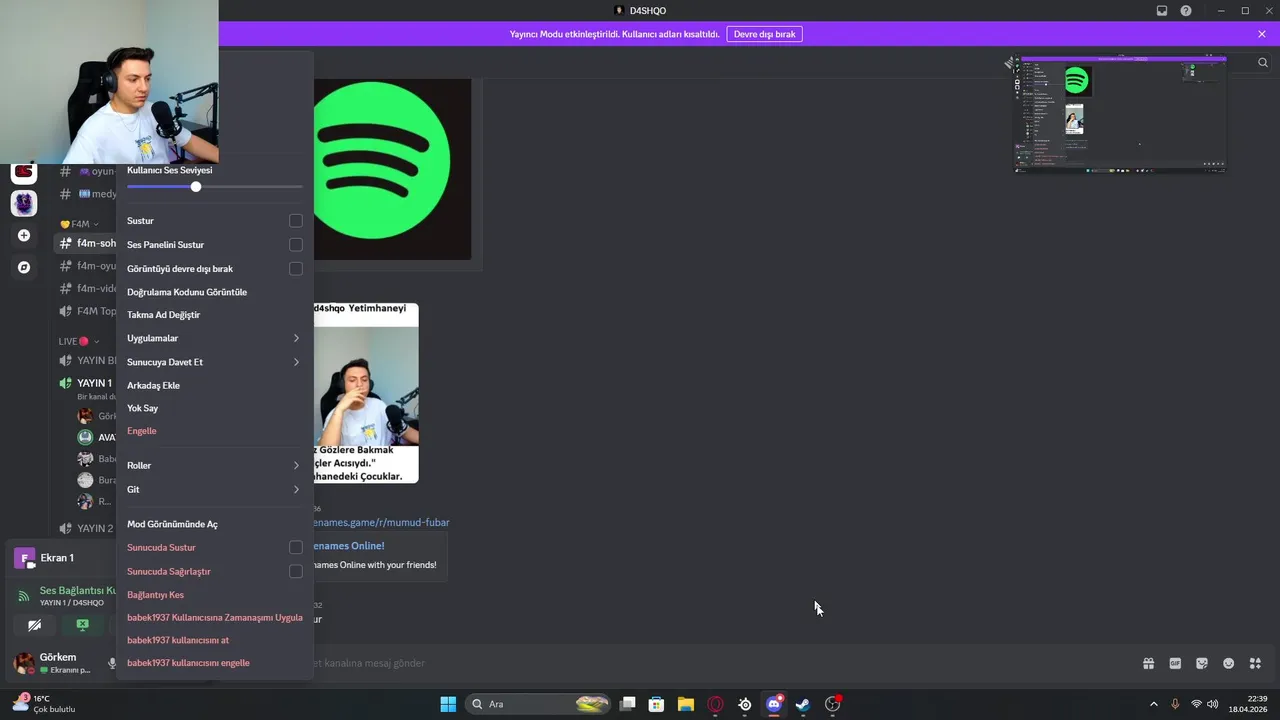Click Devre dışı bırak button
The height and width of the screenshot is (720, 1280).
pos(764,34)
